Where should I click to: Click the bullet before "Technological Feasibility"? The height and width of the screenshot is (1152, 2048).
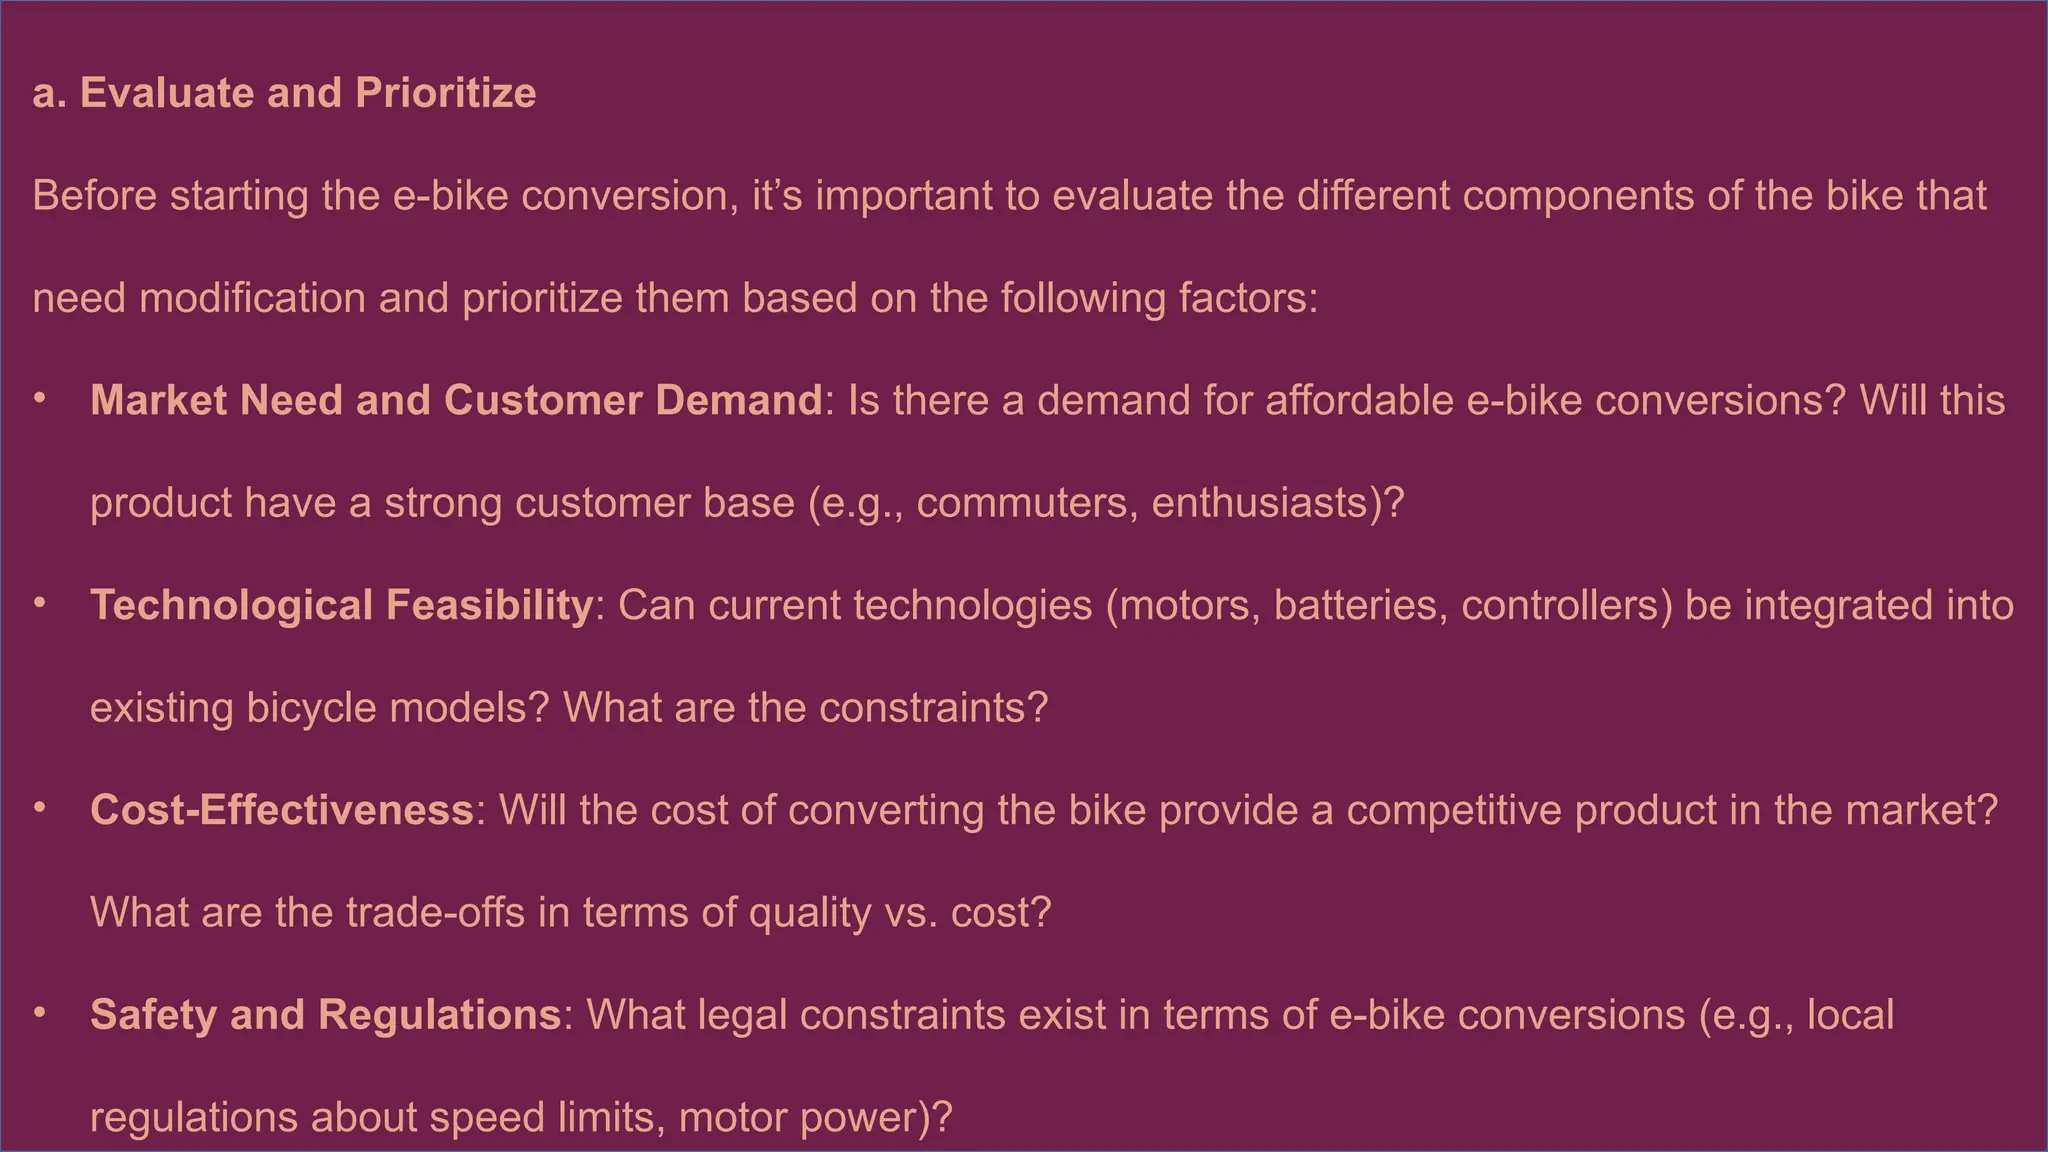pos(40,604)
